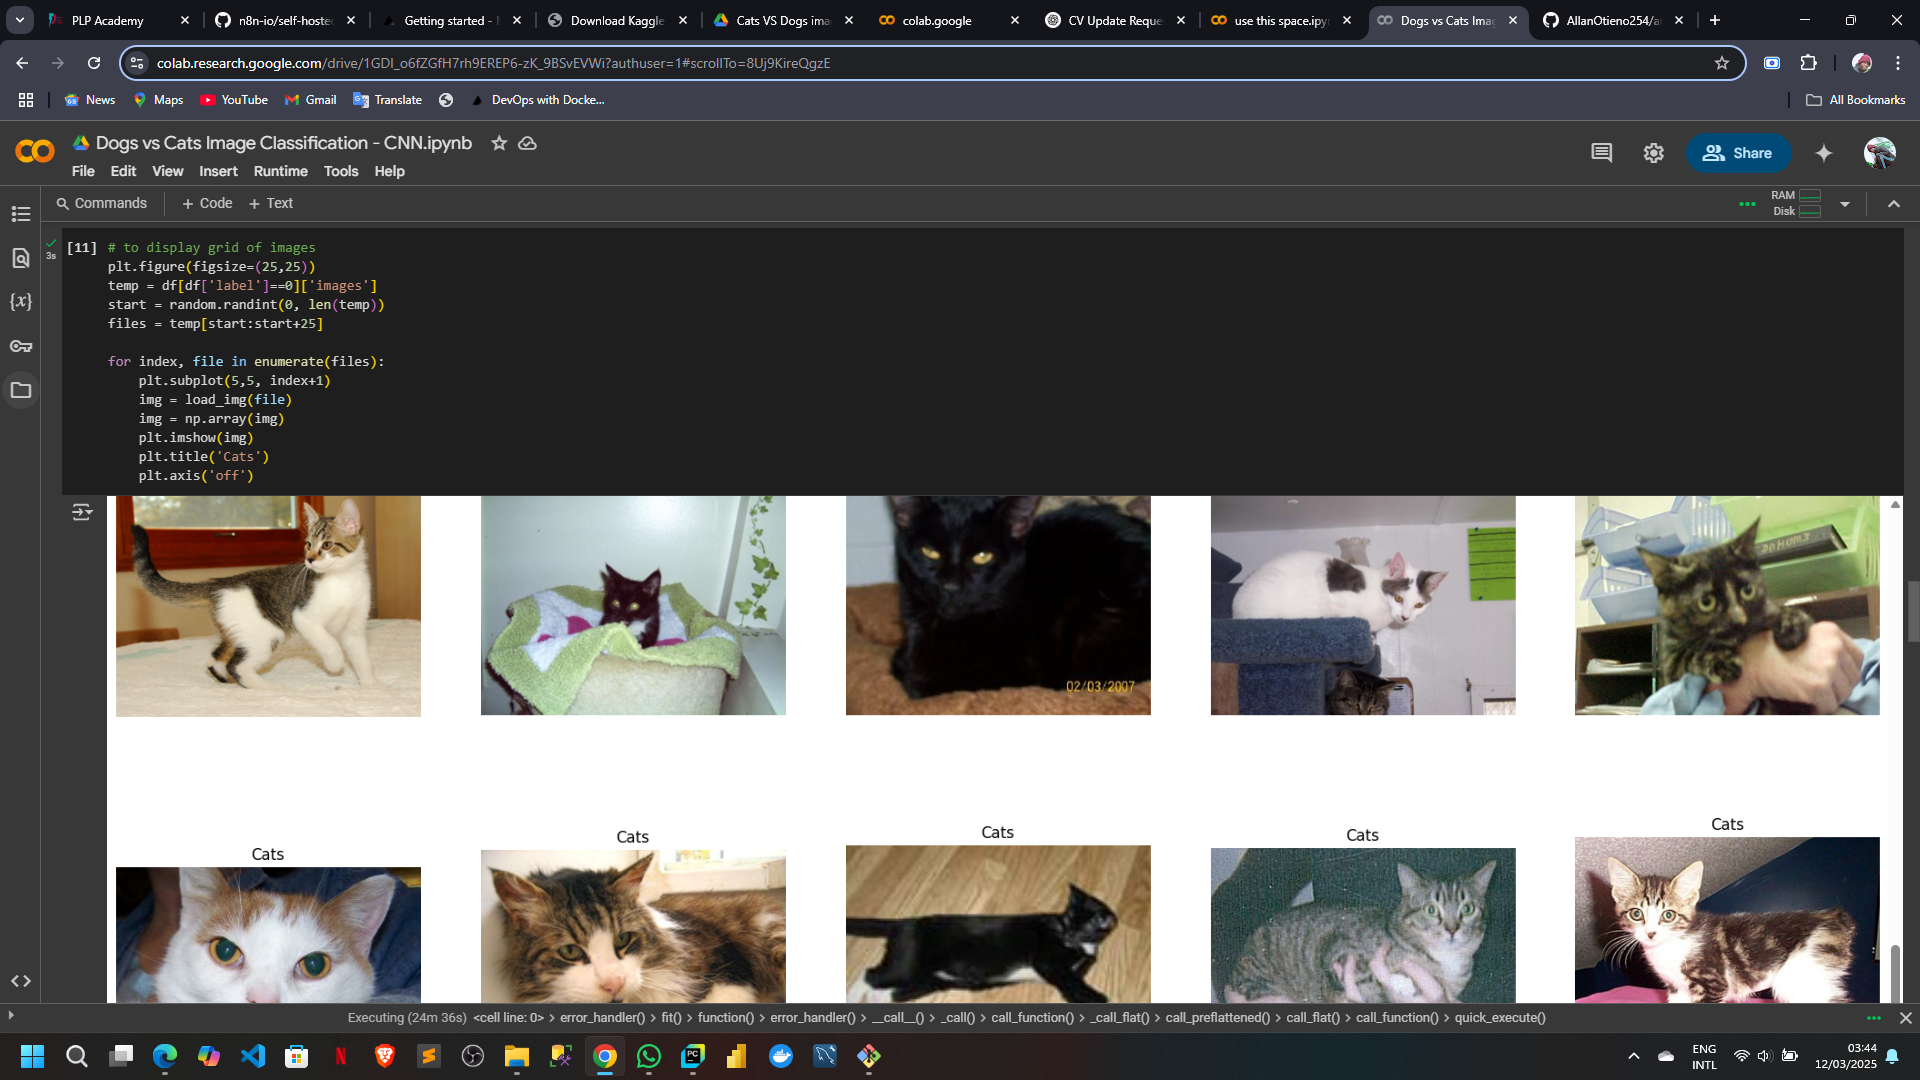Image resolution: width=1920 pixels, height=1080 pixels.
Task: Toggle output view options icon
Action: [x=82, y=512]
